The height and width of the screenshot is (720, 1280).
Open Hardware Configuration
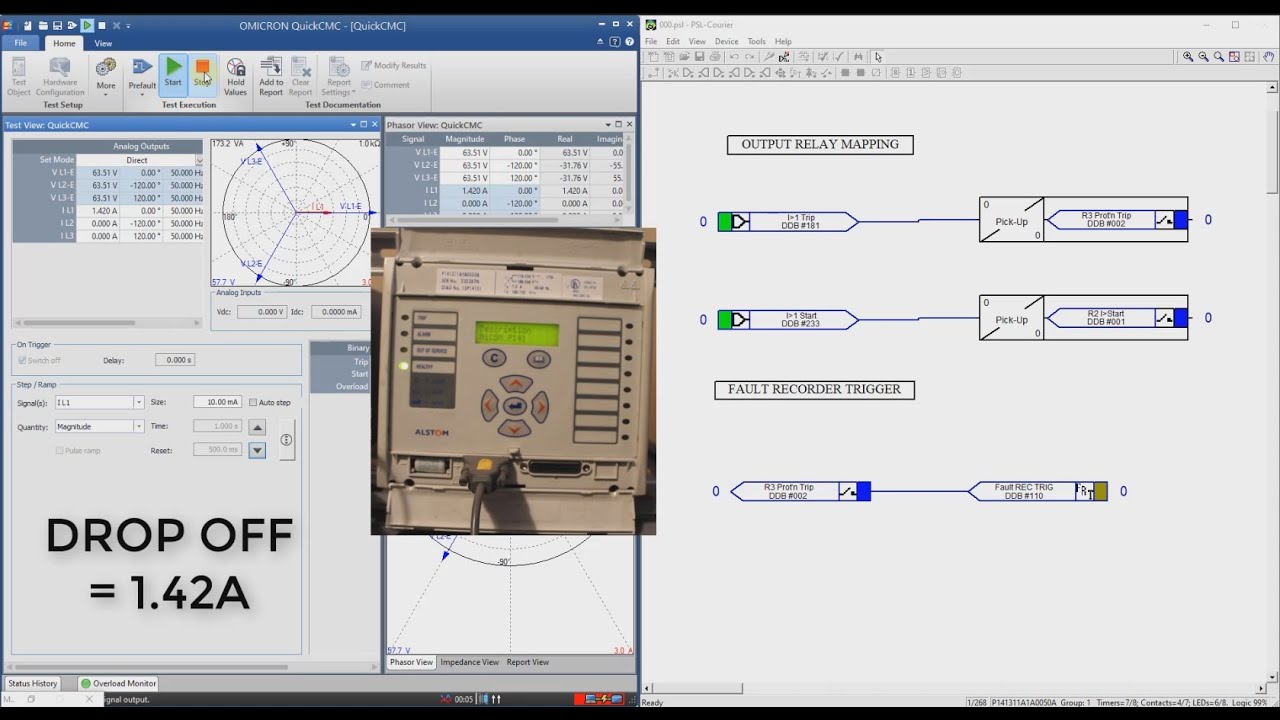click(x=60, y=77)
